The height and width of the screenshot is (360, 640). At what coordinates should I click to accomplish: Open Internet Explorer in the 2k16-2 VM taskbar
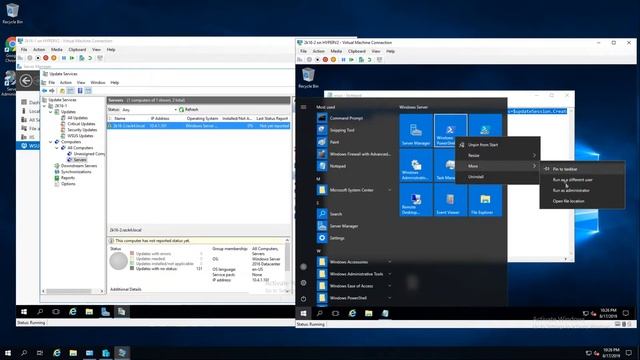point(352,313)
